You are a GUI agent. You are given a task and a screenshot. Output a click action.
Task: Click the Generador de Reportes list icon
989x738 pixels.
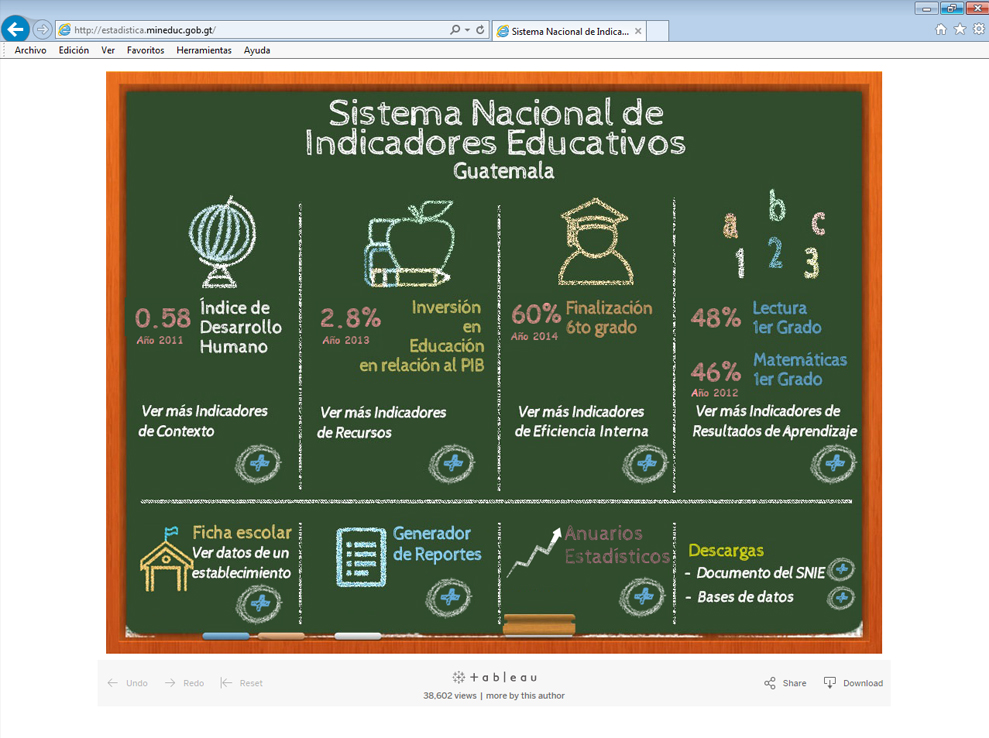point(361,556)
